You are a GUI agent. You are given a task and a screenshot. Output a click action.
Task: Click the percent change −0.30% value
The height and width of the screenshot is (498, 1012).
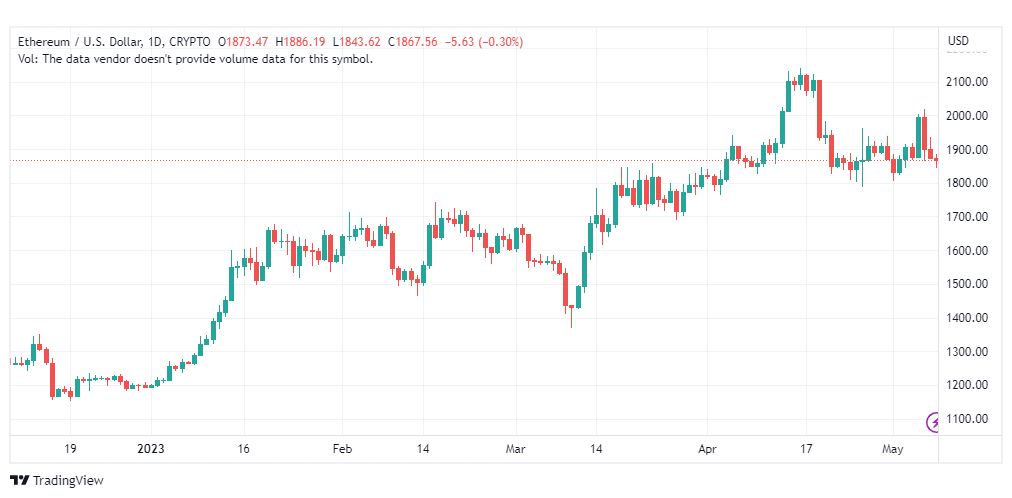point(500,43)
